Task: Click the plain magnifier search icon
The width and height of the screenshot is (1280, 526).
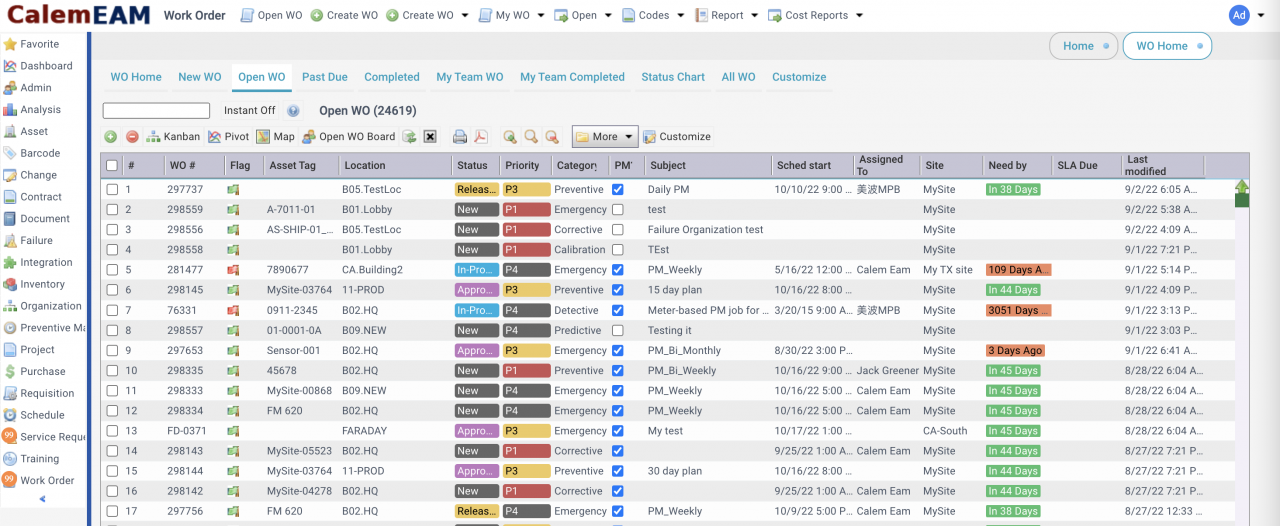Action: coord(531,137)
